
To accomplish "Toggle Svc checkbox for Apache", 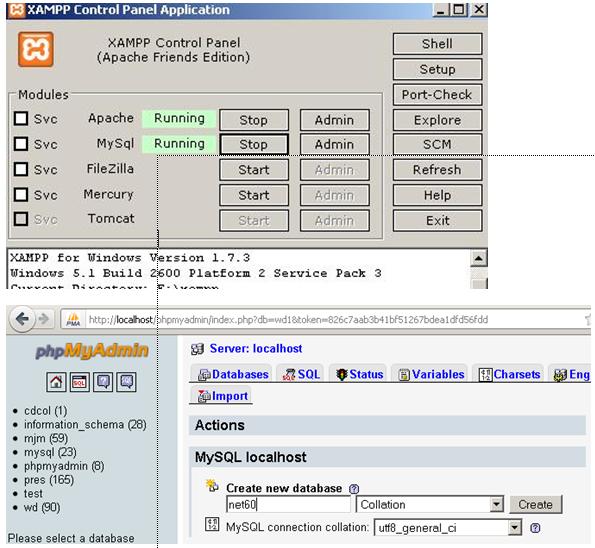I will 21,118.
